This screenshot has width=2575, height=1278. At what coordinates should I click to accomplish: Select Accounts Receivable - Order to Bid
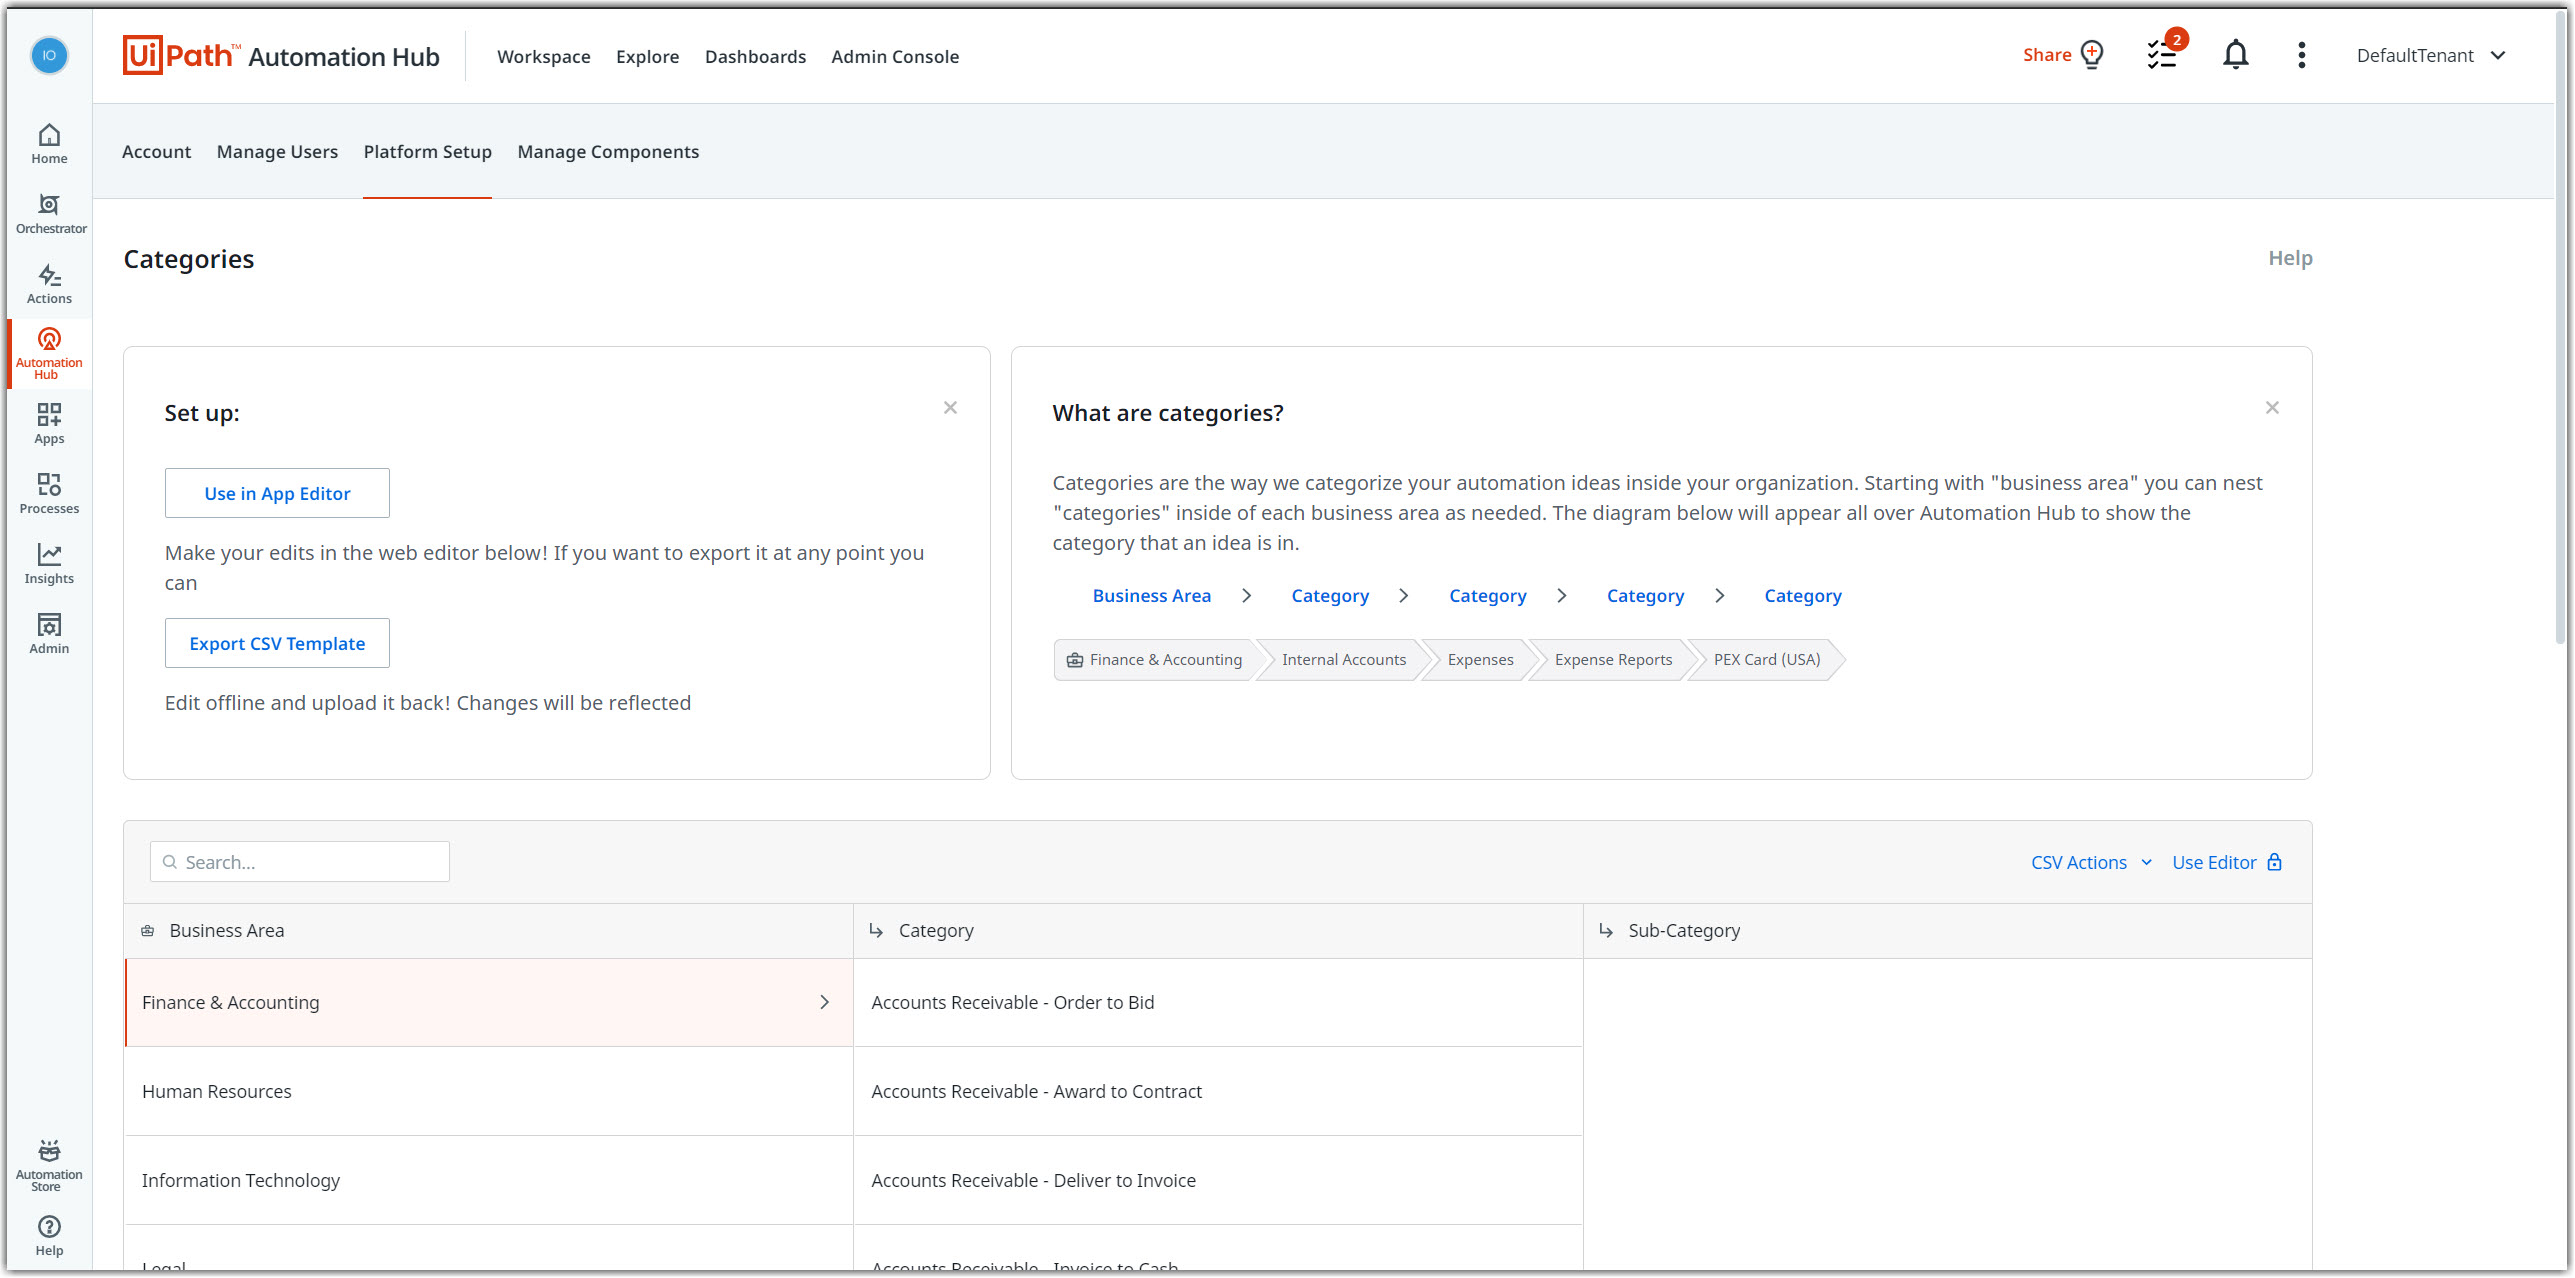point(1218,1002)
